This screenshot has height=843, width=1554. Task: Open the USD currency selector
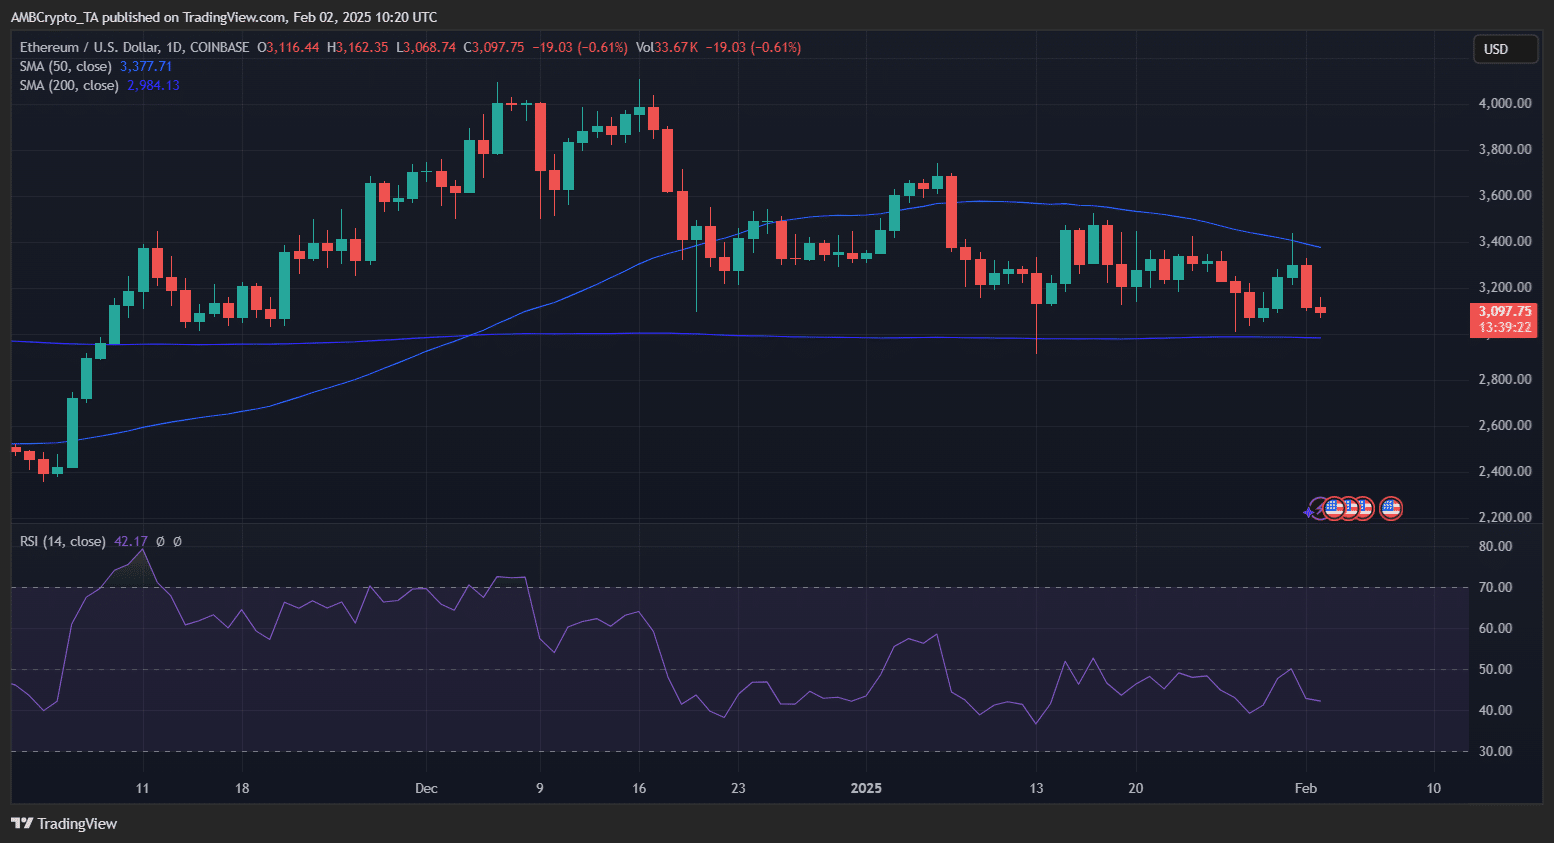(1505, 49)
